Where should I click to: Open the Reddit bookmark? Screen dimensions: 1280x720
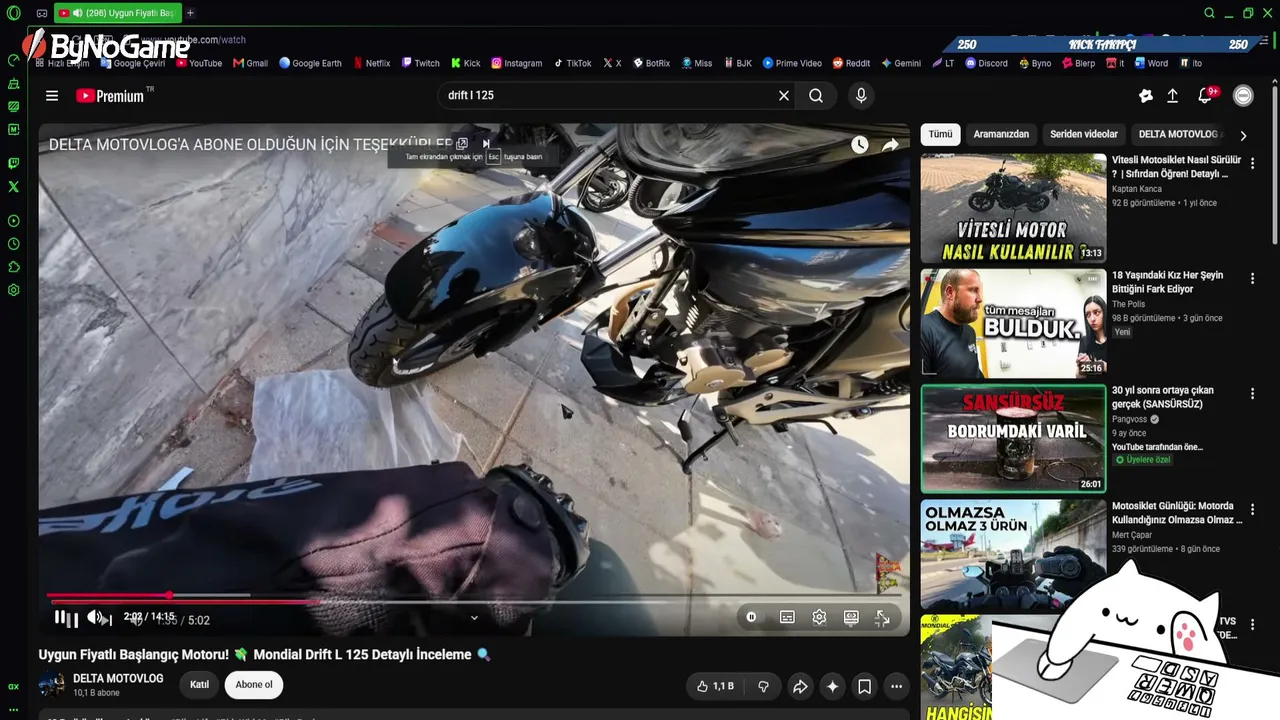point(851,63)
